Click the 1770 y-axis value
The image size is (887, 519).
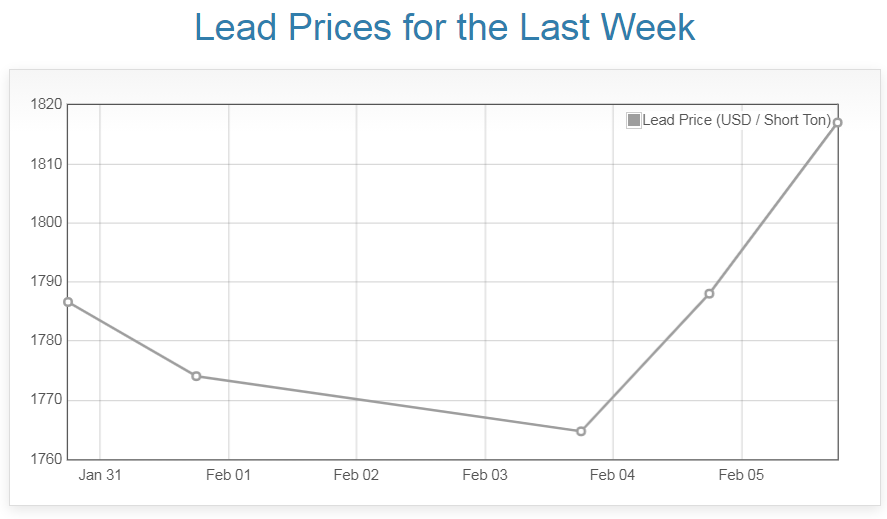[x=47, y=400]
